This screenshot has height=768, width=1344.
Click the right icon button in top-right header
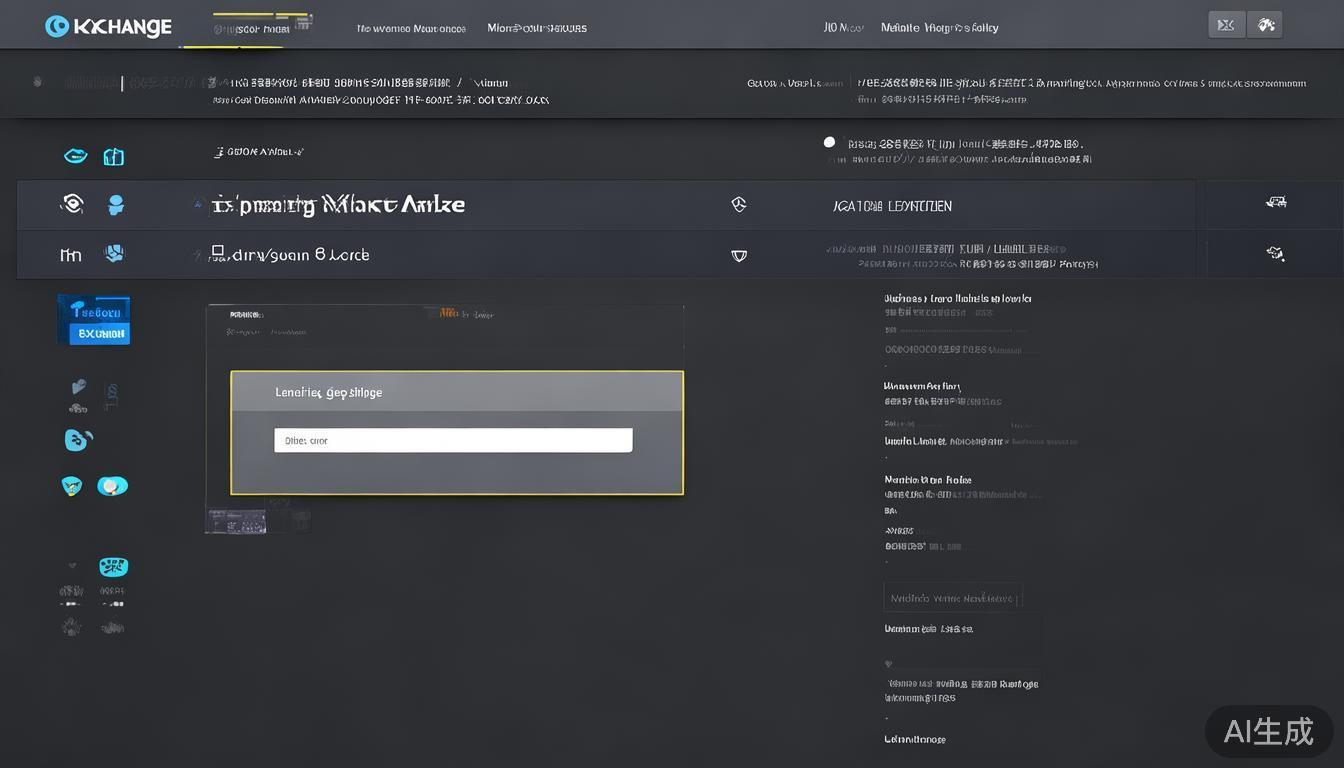coord(1265,25)
